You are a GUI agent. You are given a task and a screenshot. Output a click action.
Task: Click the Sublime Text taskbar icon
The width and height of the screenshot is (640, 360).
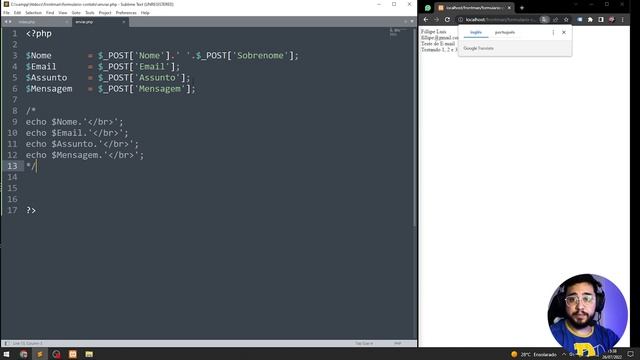(x=40, y=354)
